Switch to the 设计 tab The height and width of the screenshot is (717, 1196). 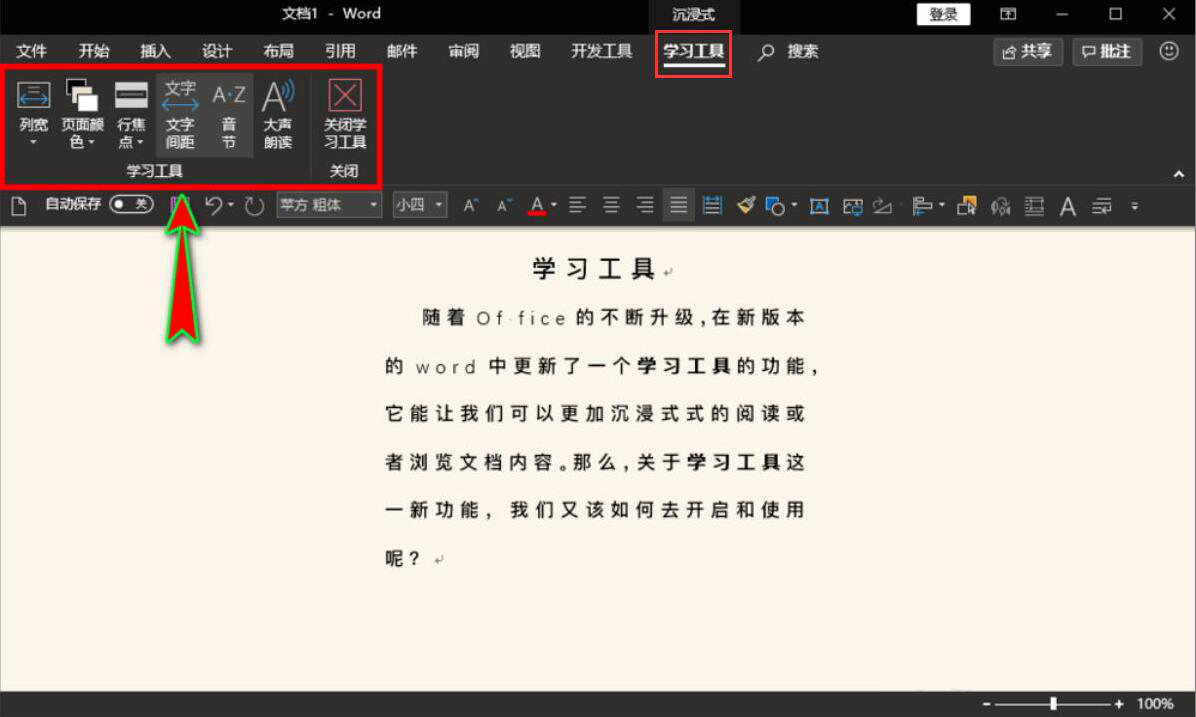pos(217,51)
